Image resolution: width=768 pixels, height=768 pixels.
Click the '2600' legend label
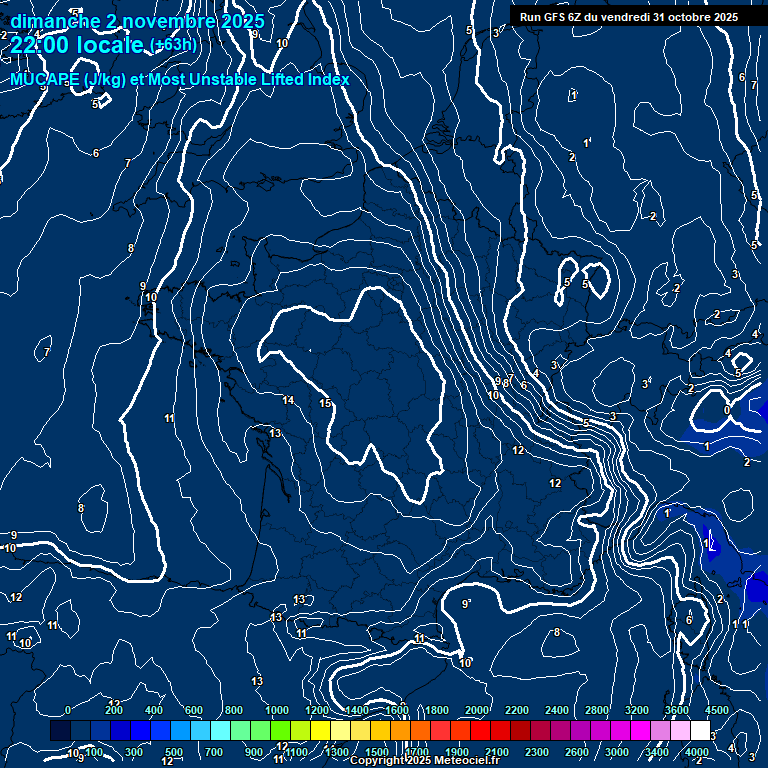577,752
